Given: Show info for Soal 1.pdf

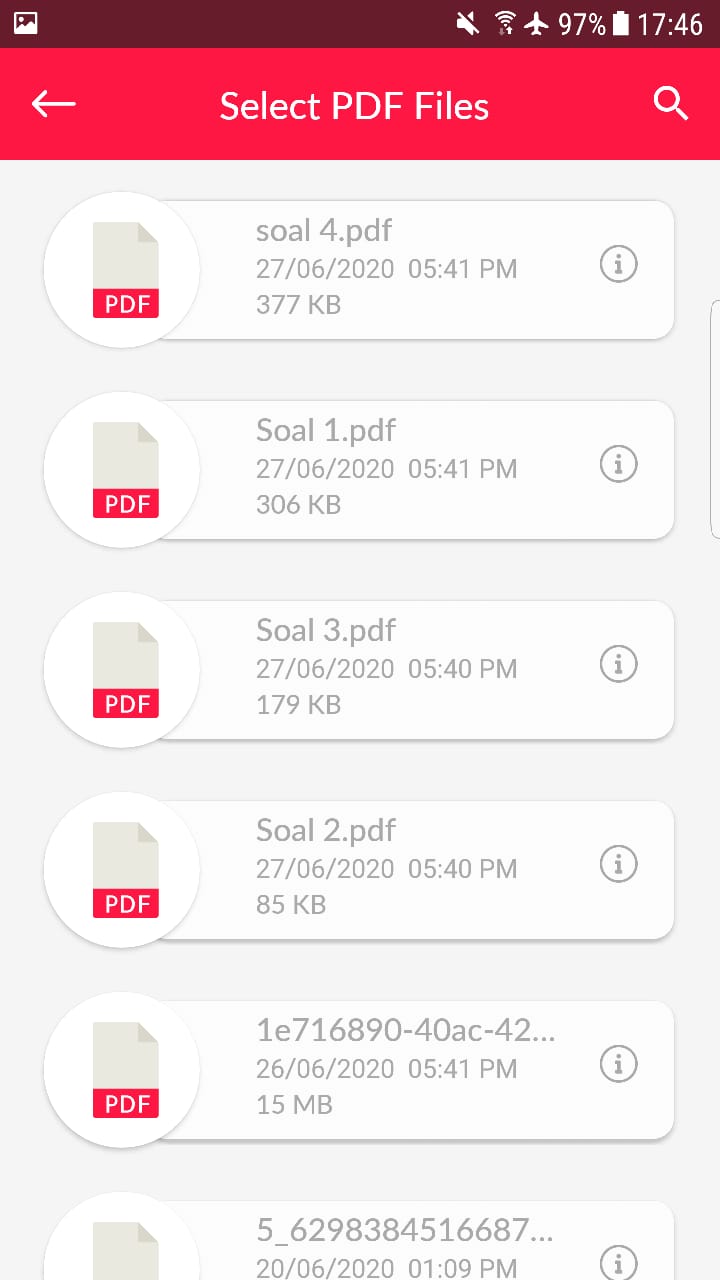Looking at the screenshot, I should (x=618, y=465).
